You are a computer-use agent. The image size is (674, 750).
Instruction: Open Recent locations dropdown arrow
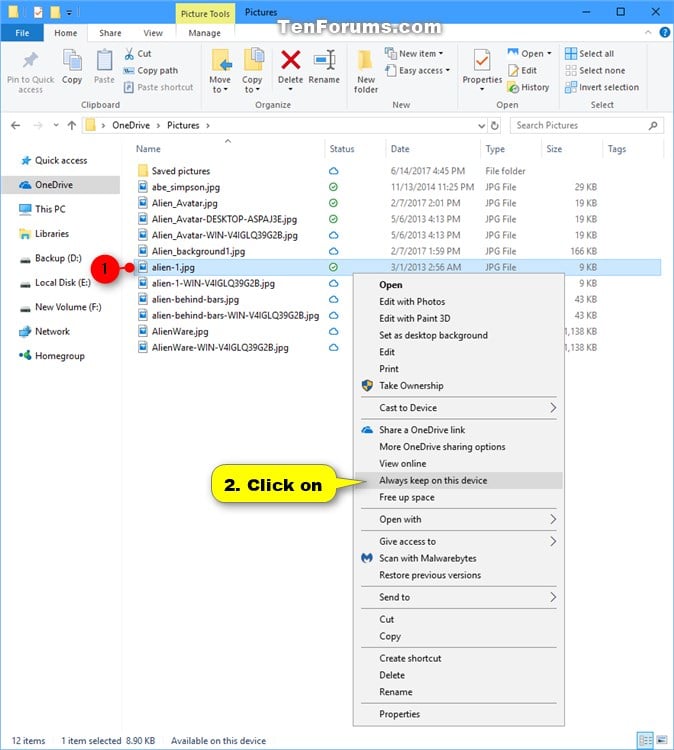pos(56,125)
